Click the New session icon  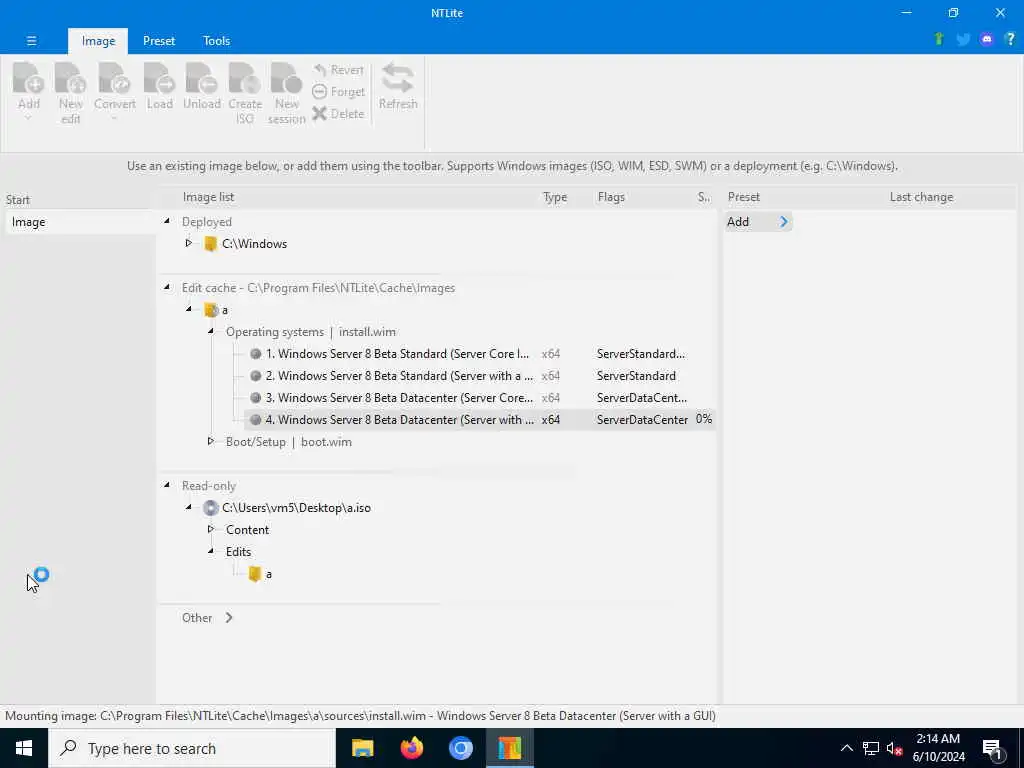tap(286, 78)
